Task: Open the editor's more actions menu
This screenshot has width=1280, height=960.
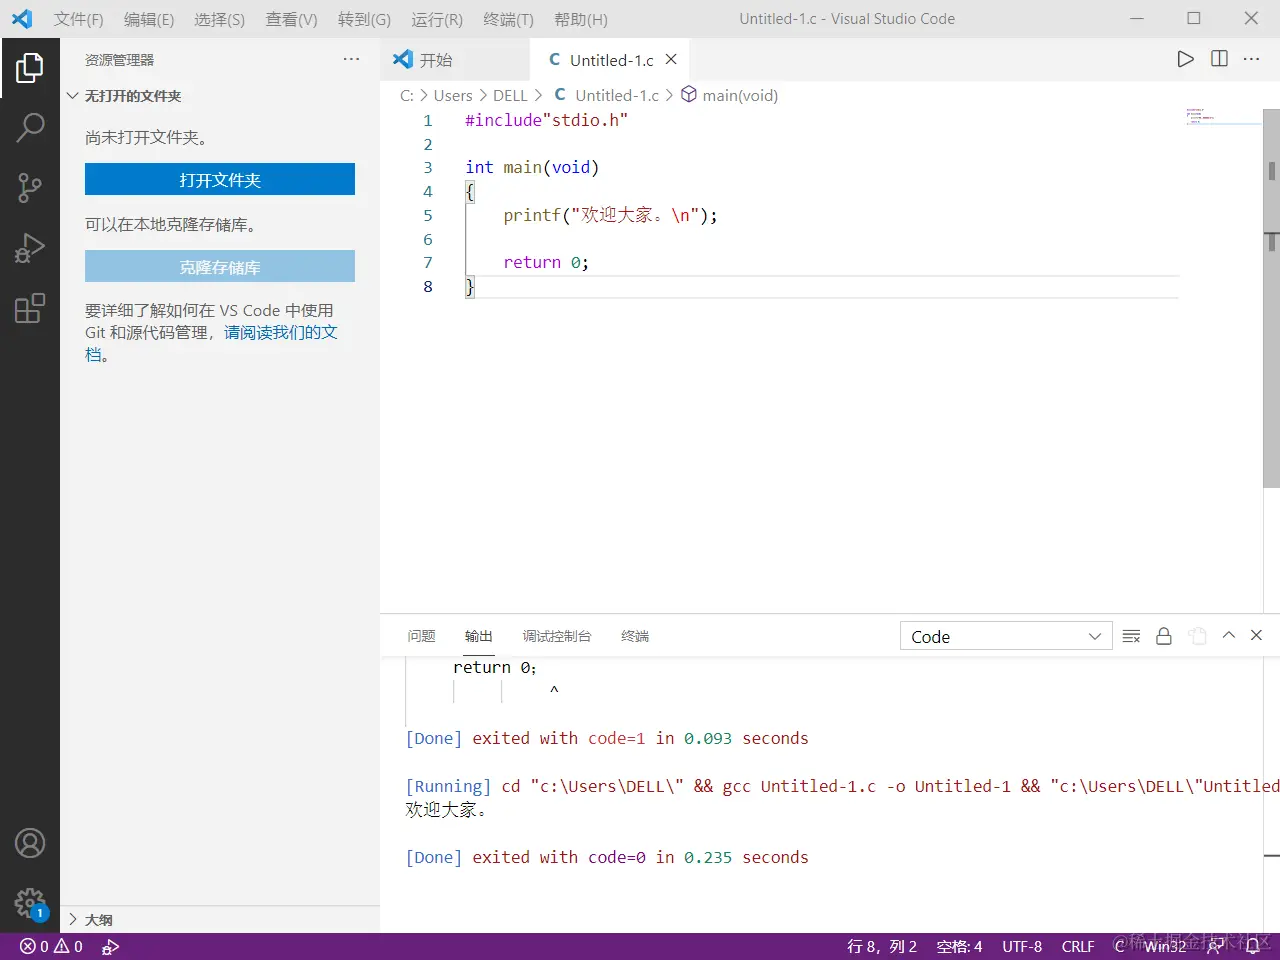Action: coord(1251,59)
